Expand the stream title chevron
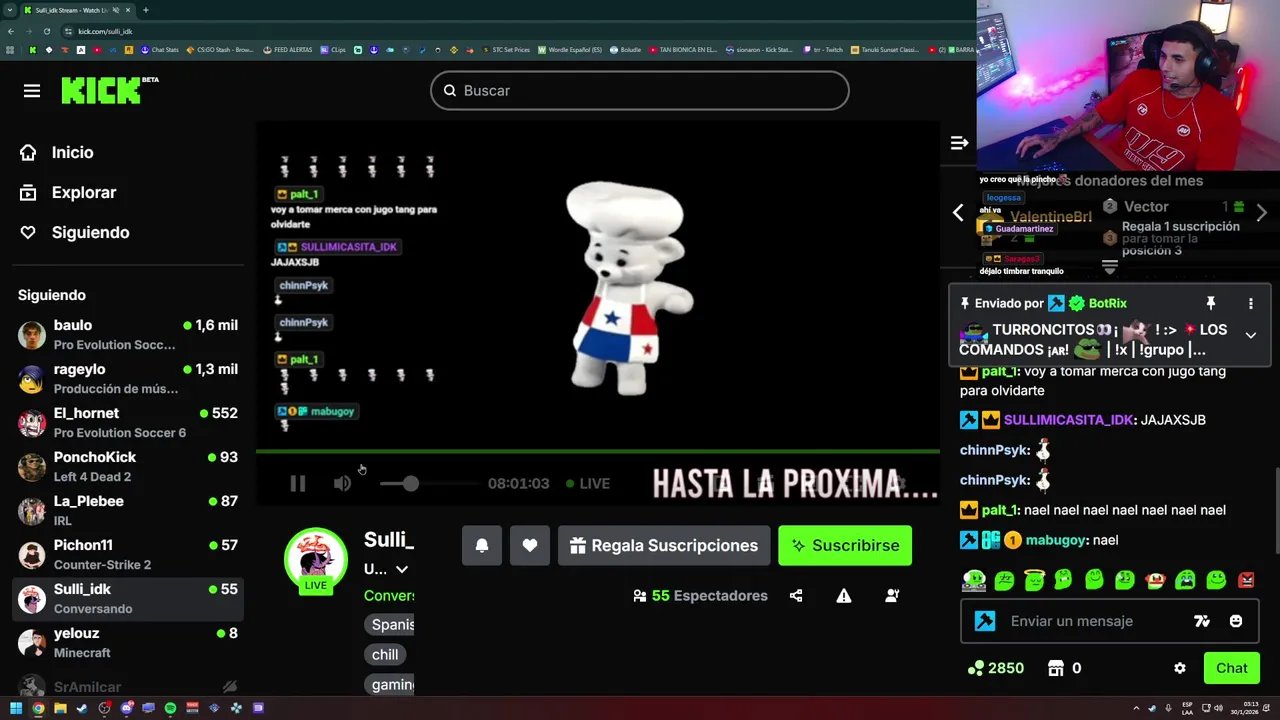This screenshot has height=720, width=1280. [401, 569]
